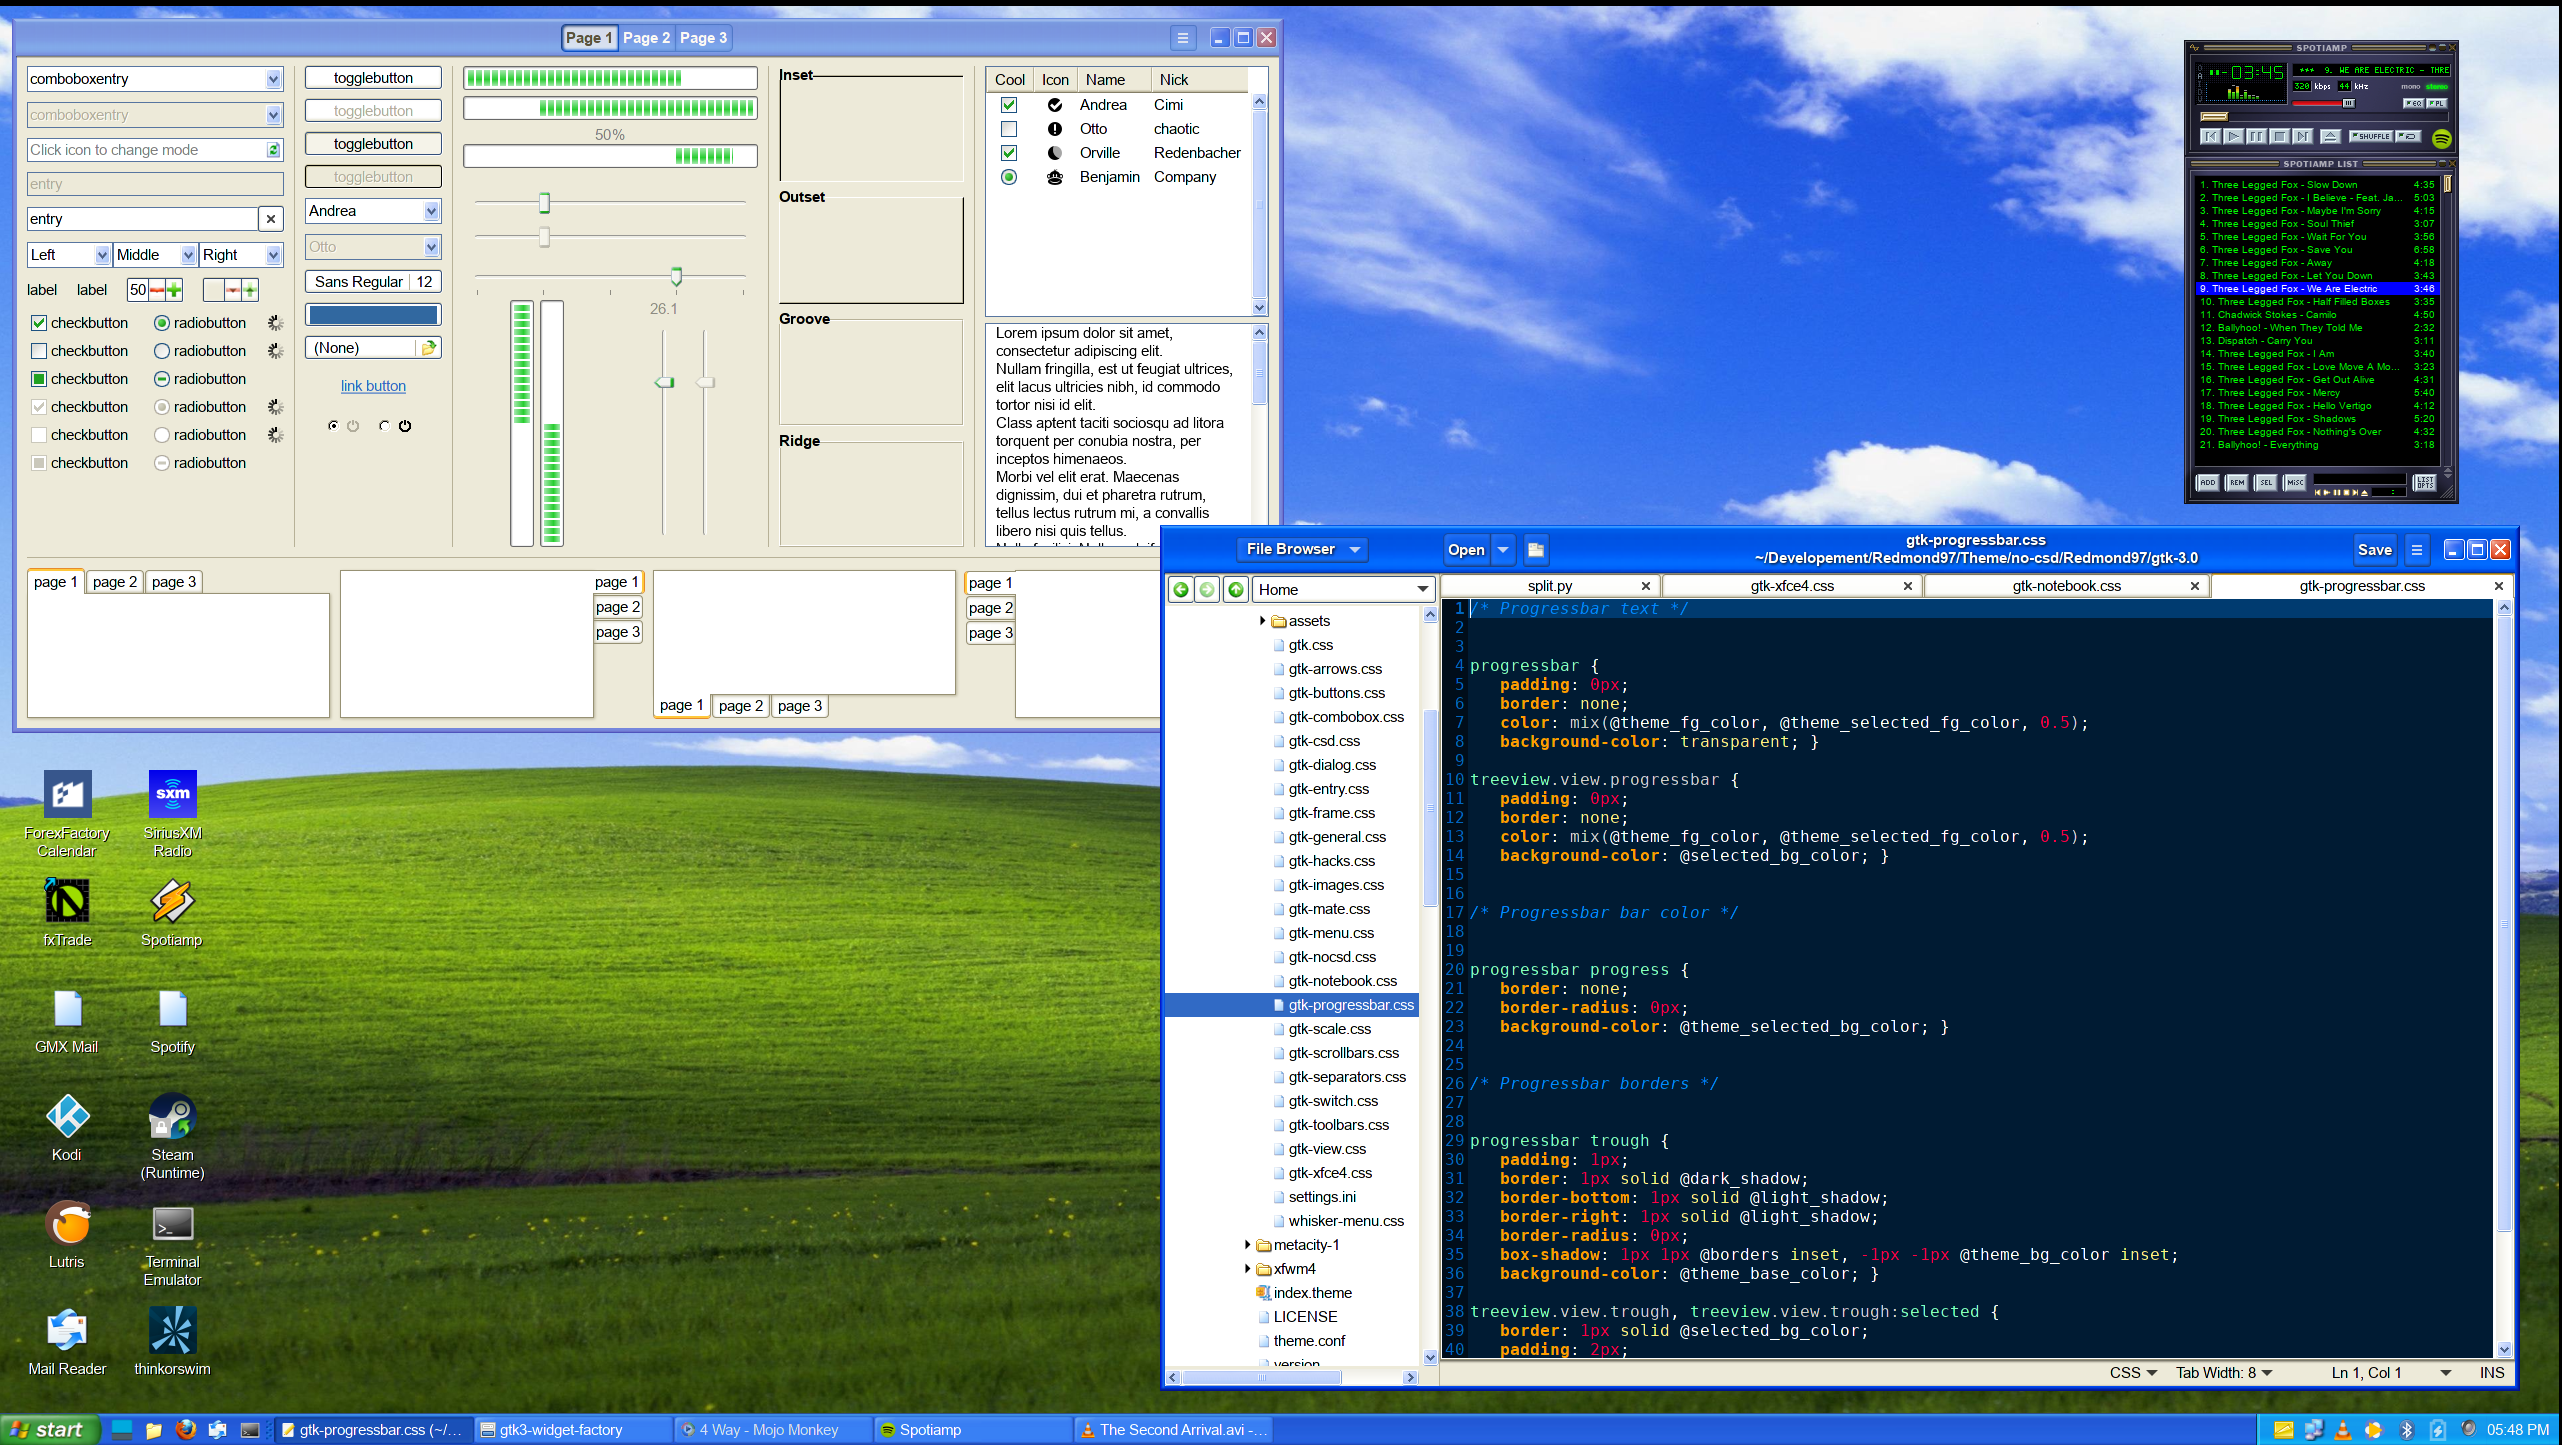Open the Left combo box dropdown

[x=69, y=255]
